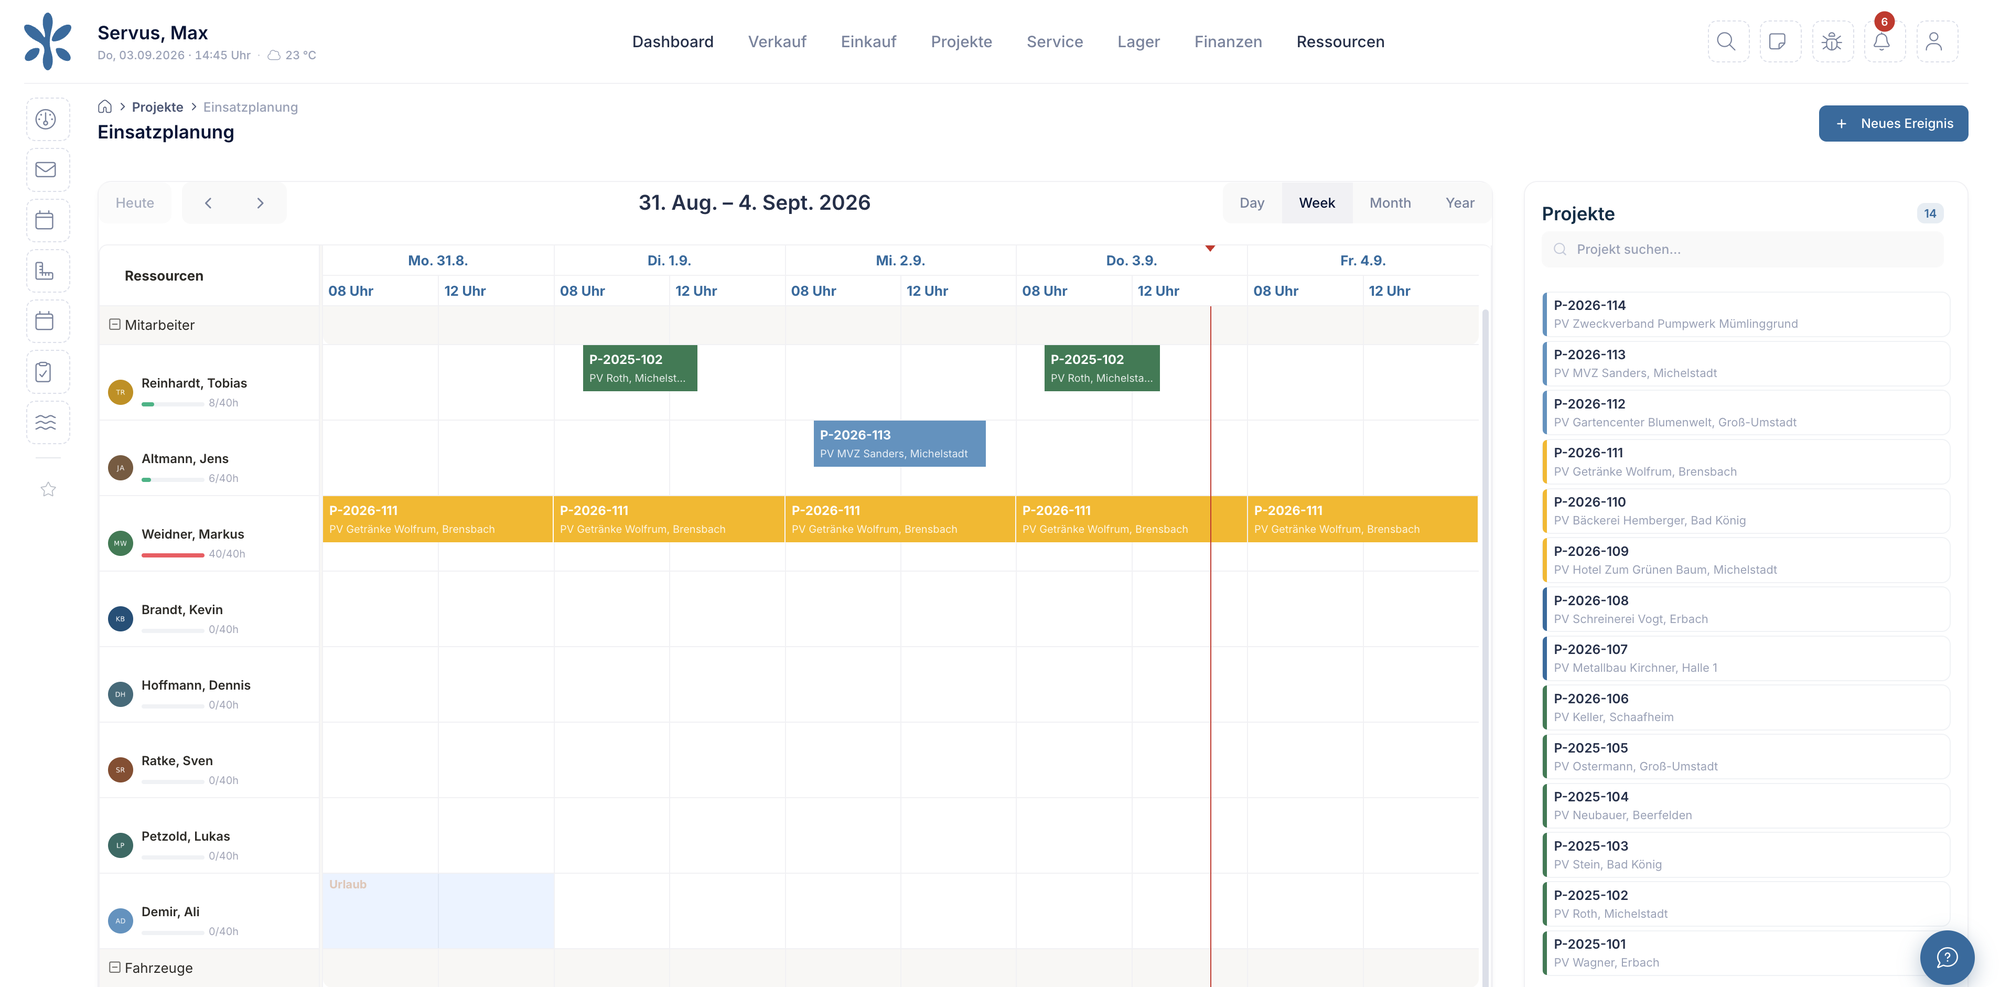This screenshot has height=987, width=2000.
Task: Open the search magnifier icon in header
Action: pos(1727,42)
